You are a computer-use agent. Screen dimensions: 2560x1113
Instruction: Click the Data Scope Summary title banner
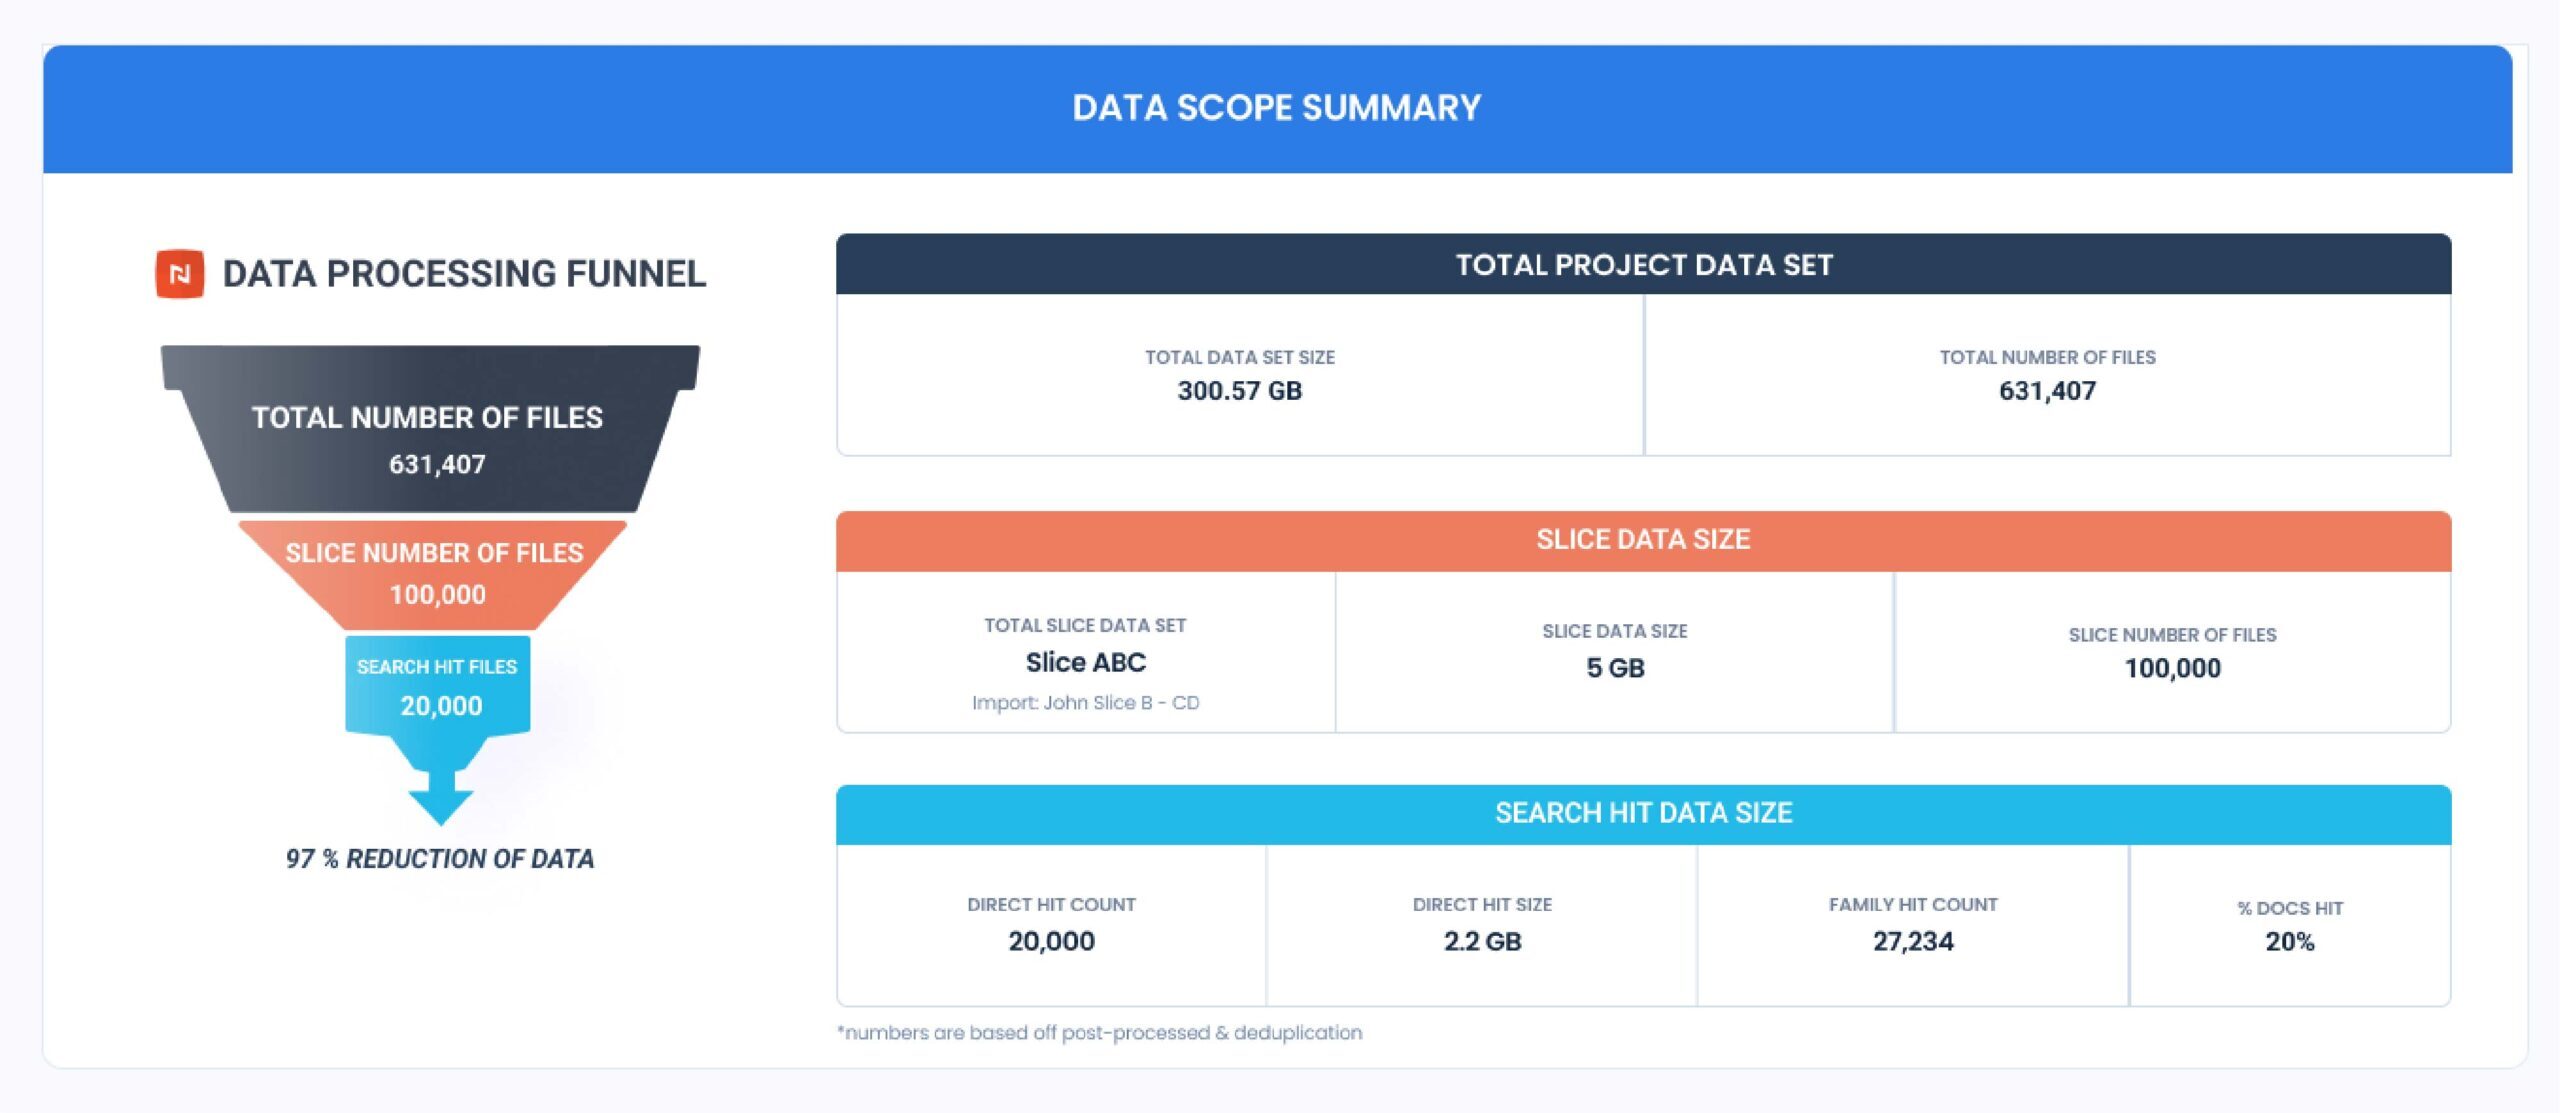(x=1277, y=108)
